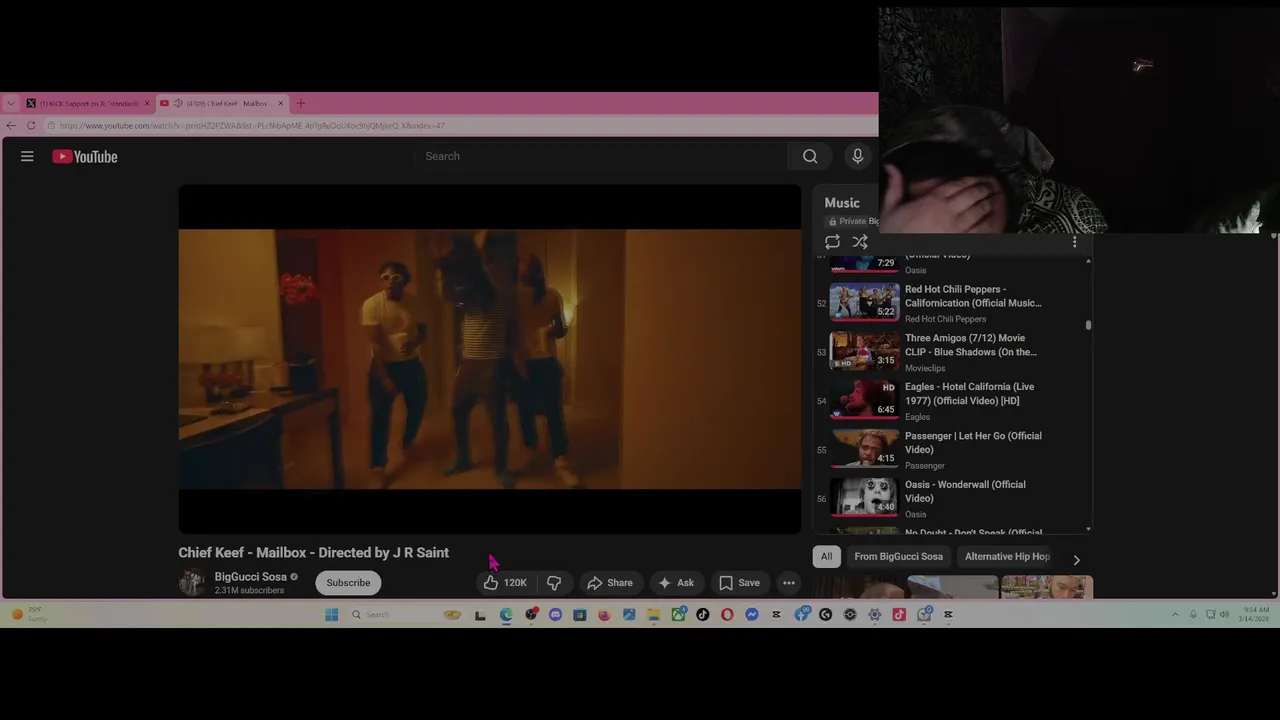Open more actions three-dot menu below video

(789, 582)
